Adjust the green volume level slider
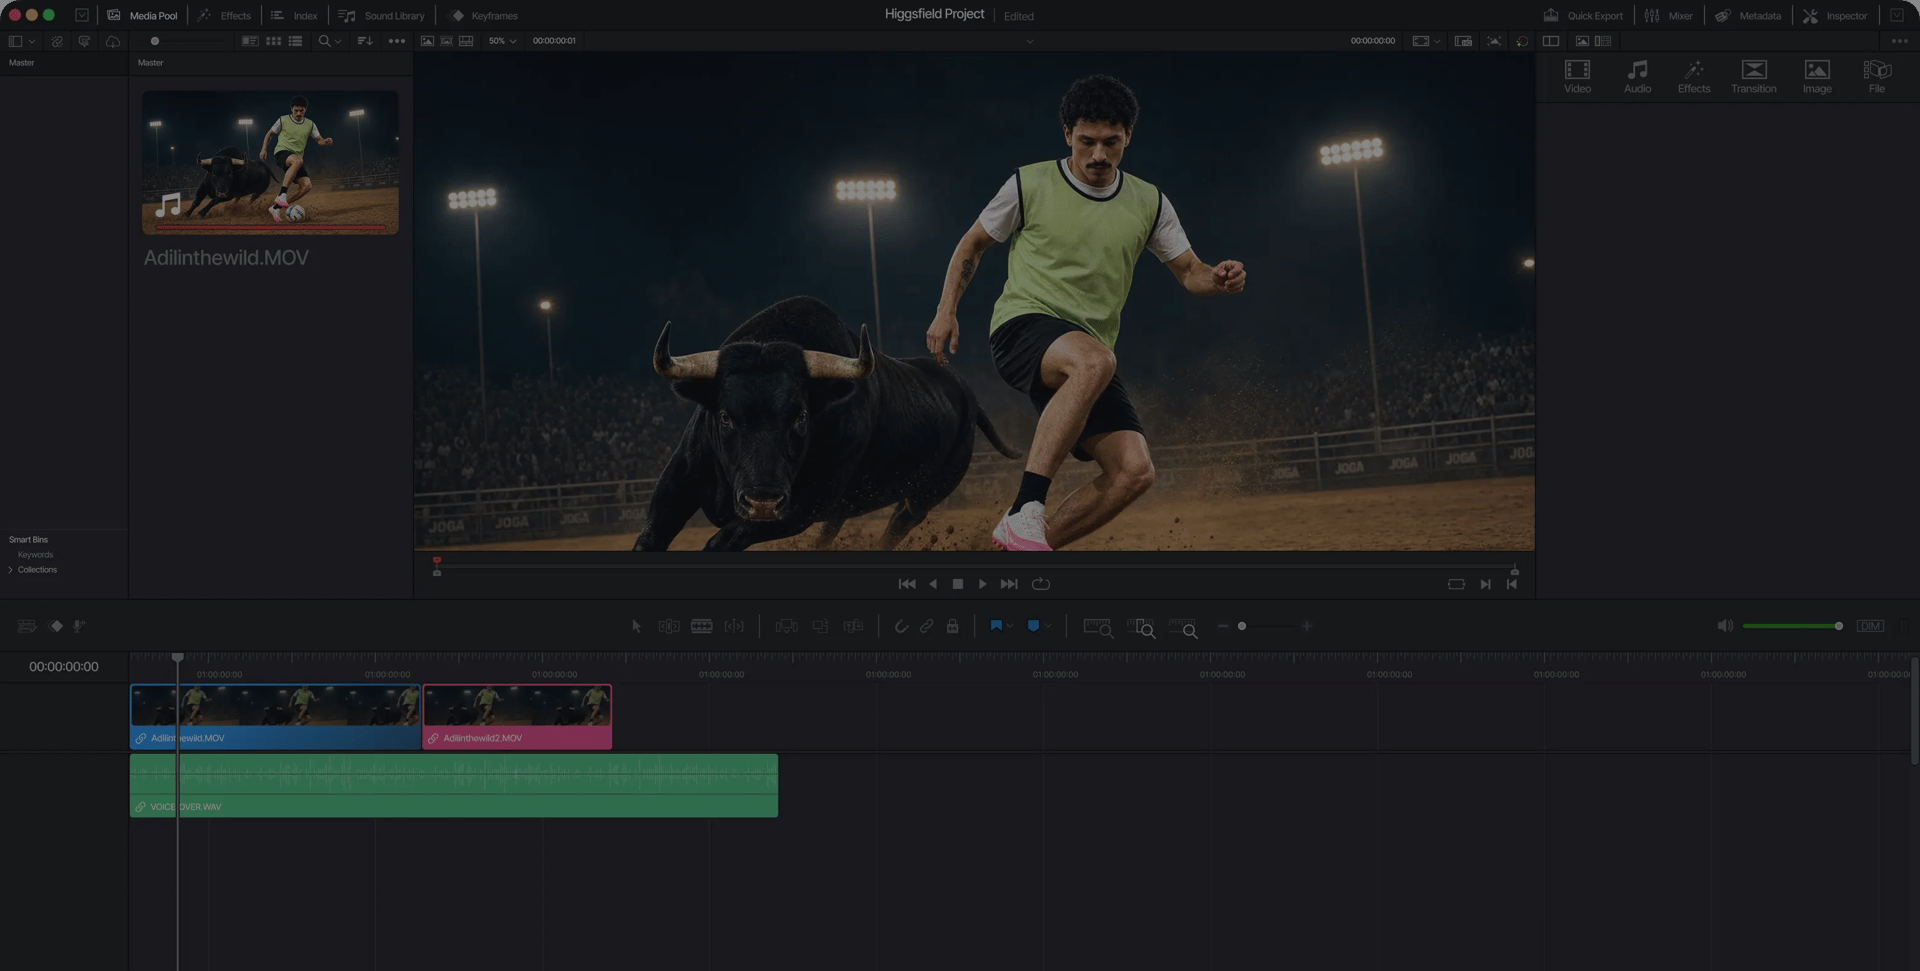Screen dimensions: 1920x971 click(x=1792, y=626)
